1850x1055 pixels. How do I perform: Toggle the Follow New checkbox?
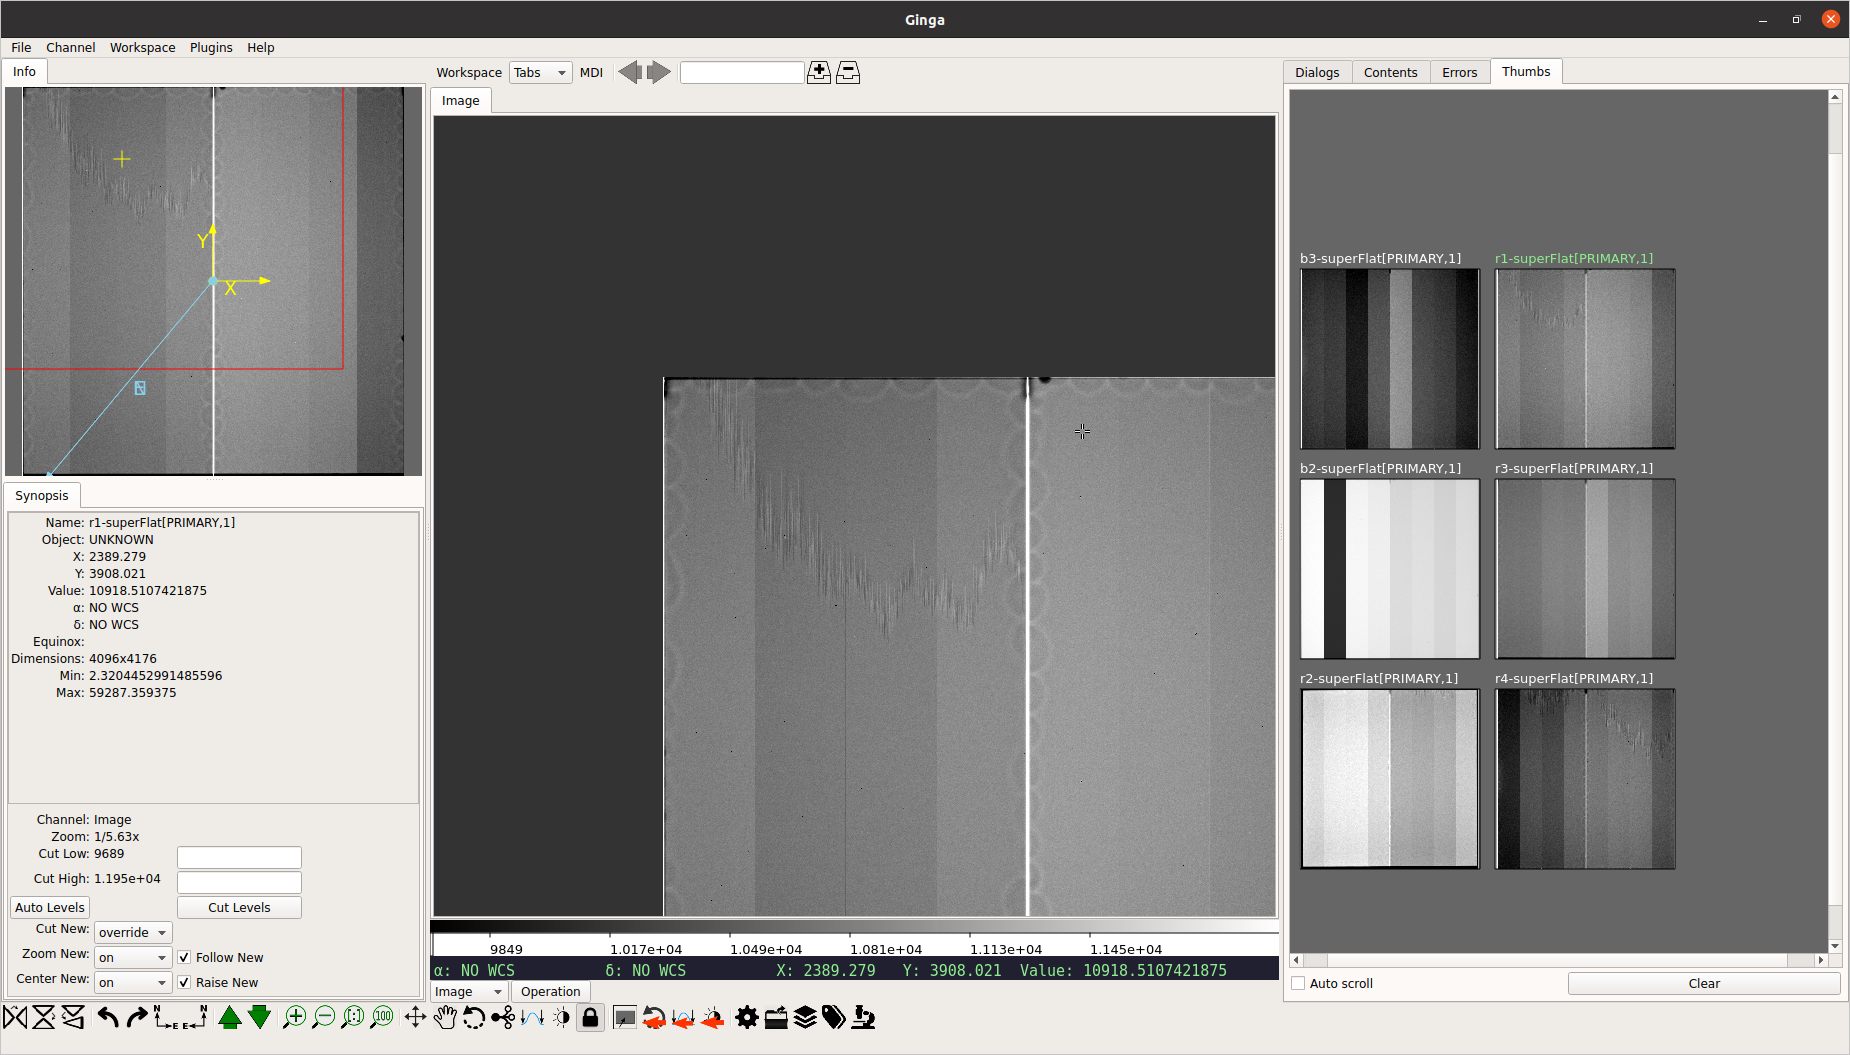tap(184, 958)
